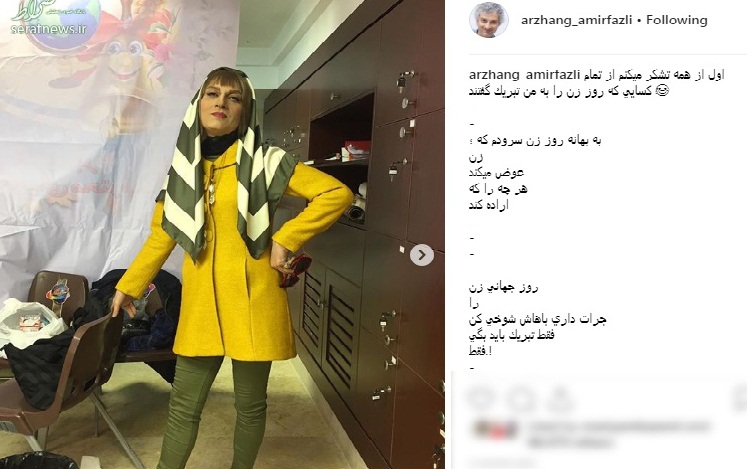
Task: Select the yellow coat photo
Action: coord(222,234)
